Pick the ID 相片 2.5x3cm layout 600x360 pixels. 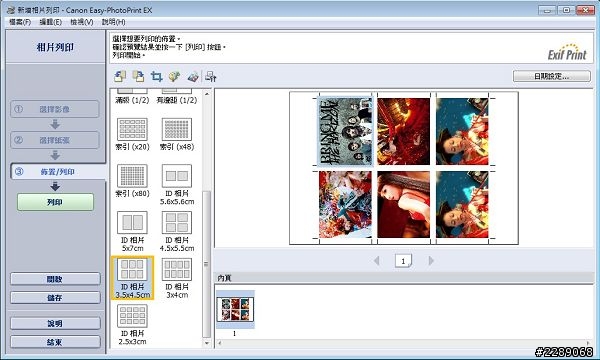(132, 324)
